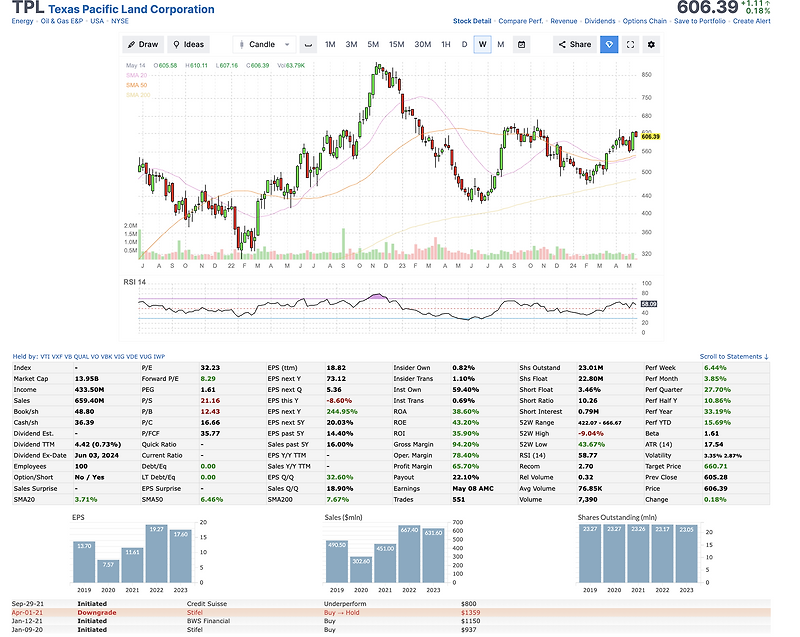800x637 pixels.
Task: Click the Credit Suisse analyst rating row
Action: click(x=391, y=604)
